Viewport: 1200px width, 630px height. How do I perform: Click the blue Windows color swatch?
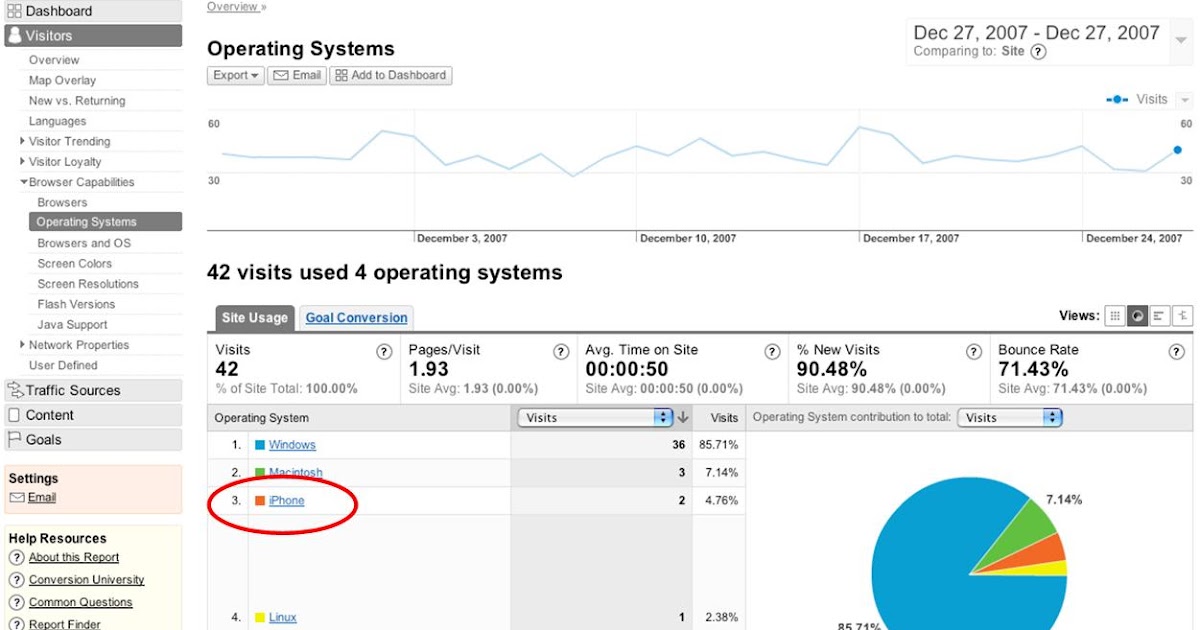[x=260, y=445]
